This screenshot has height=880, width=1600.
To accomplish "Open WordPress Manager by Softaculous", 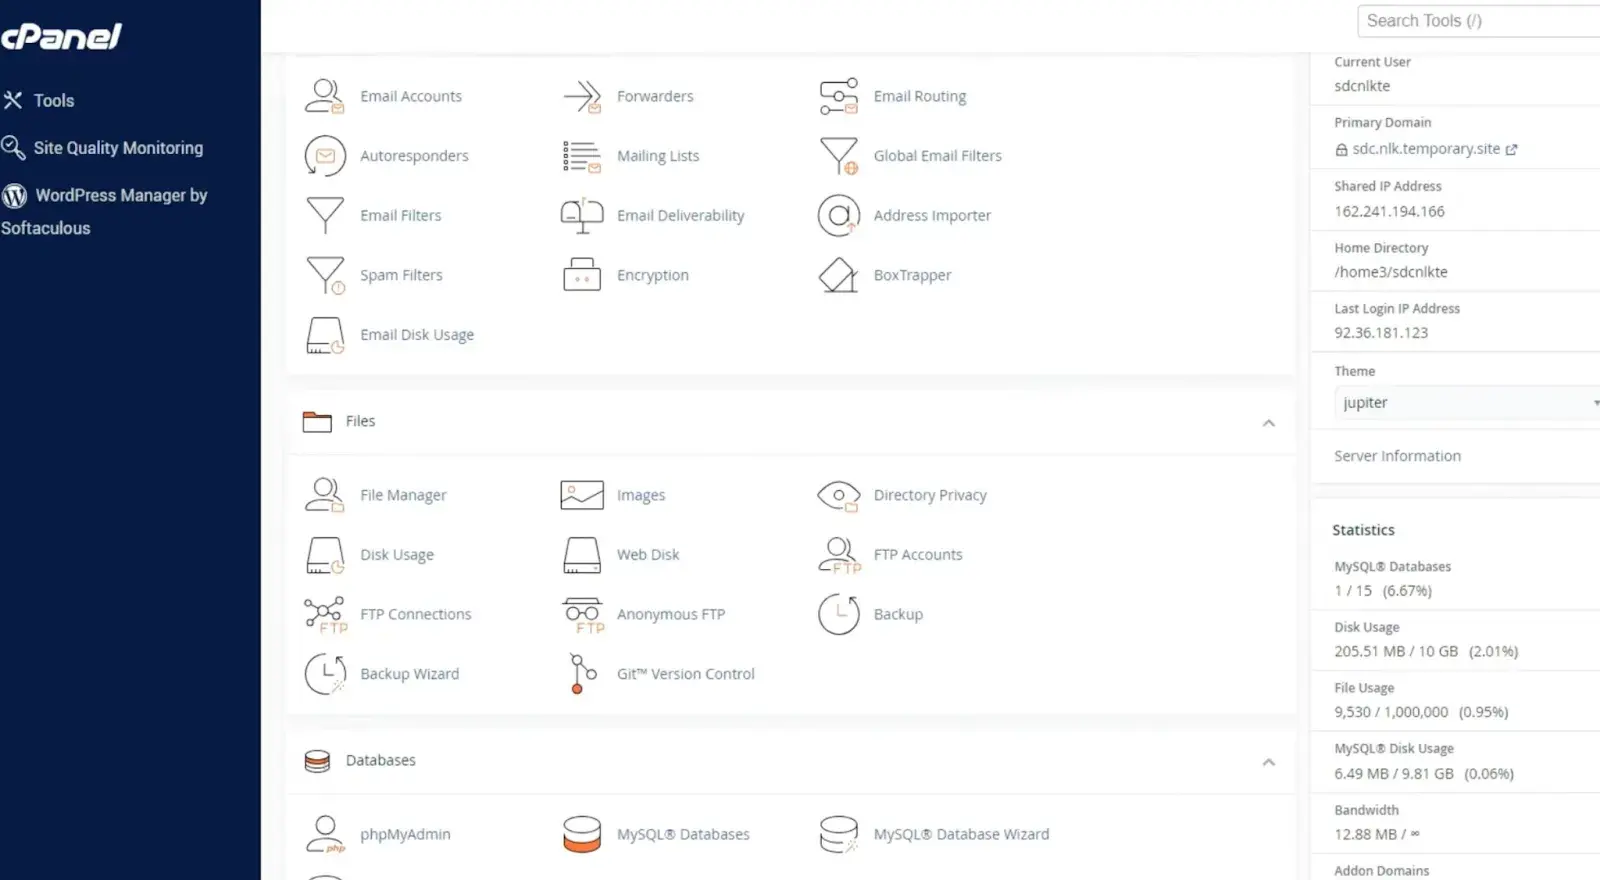I will pos(104,211).
